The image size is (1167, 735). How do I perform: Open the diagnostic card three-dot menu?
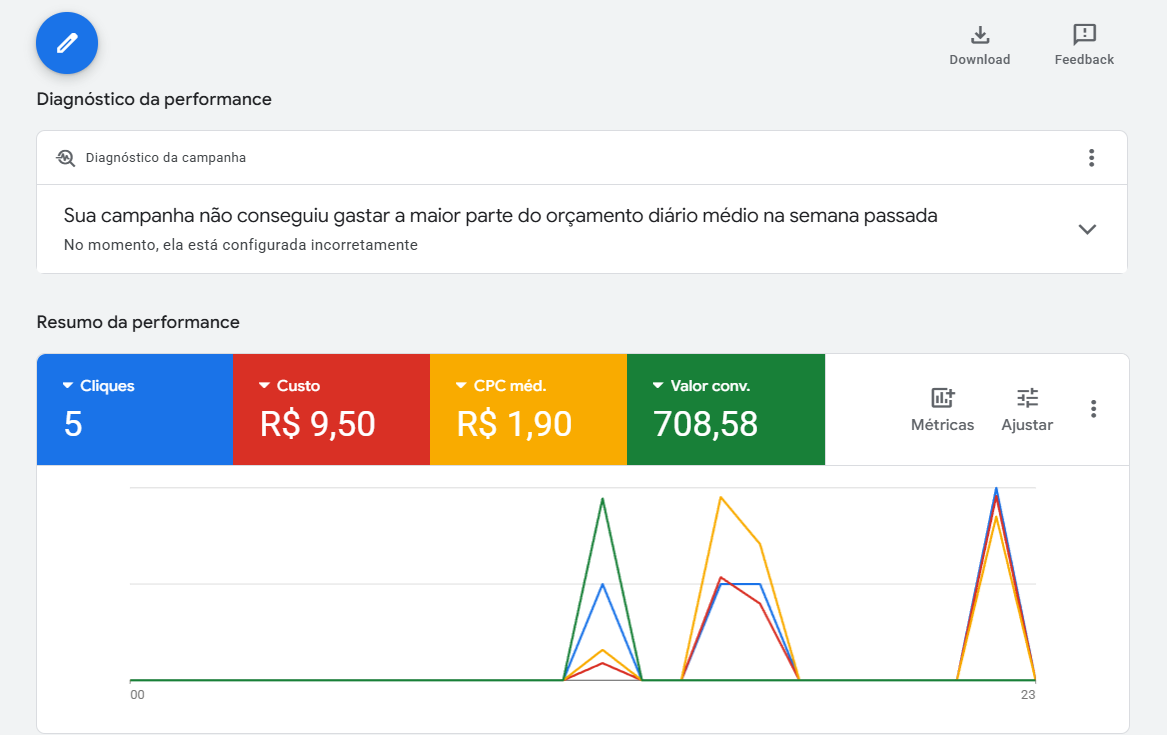tap(1091, 158)
